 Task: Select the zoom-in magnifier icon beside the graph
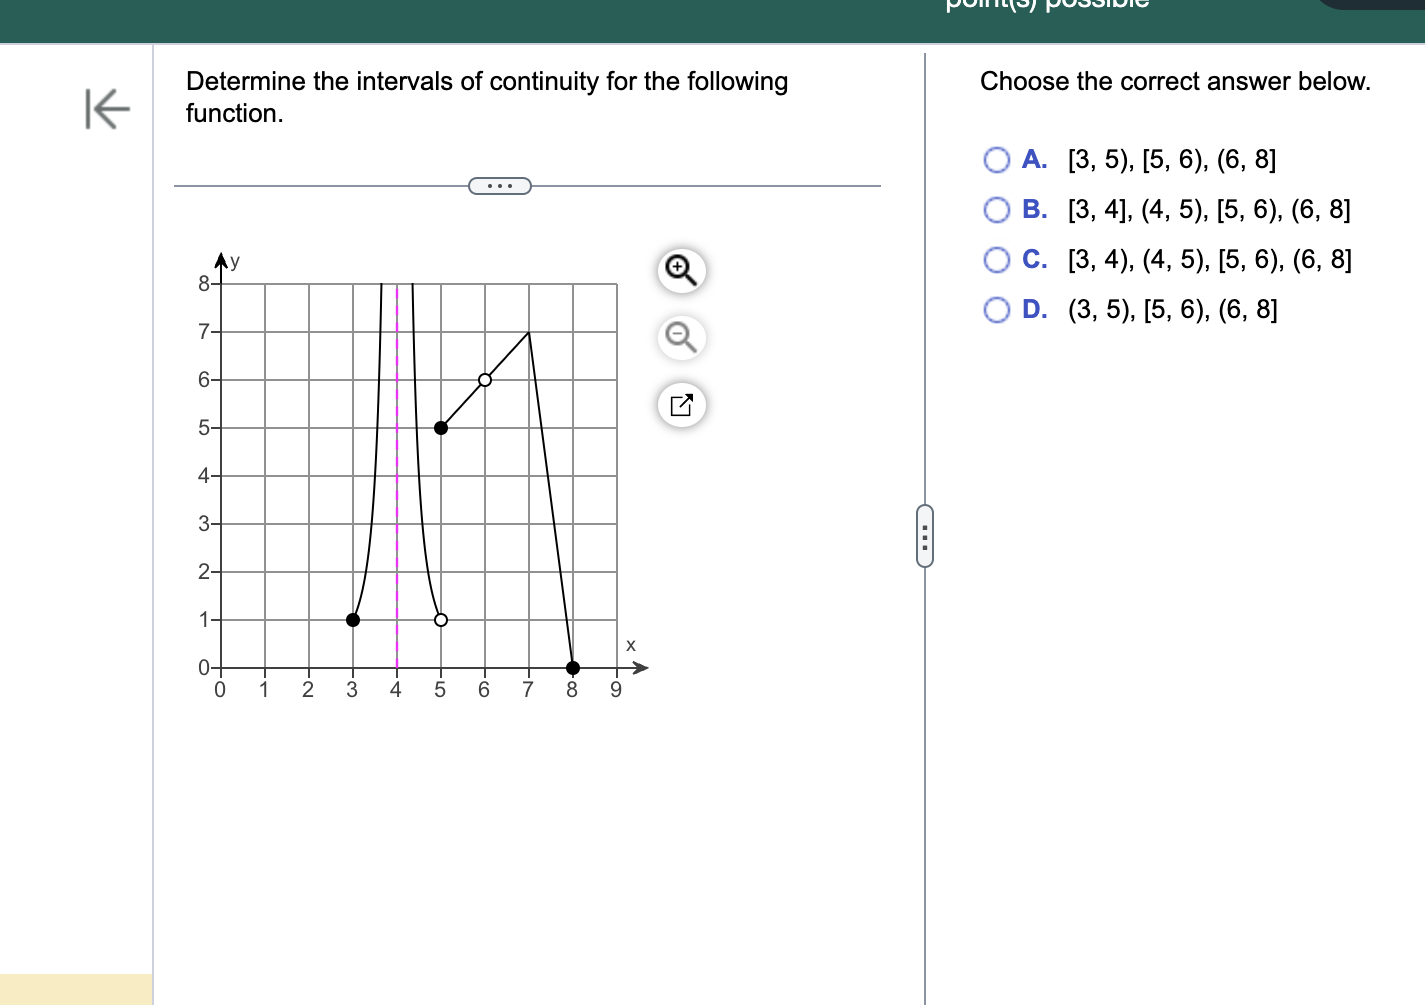681,270
